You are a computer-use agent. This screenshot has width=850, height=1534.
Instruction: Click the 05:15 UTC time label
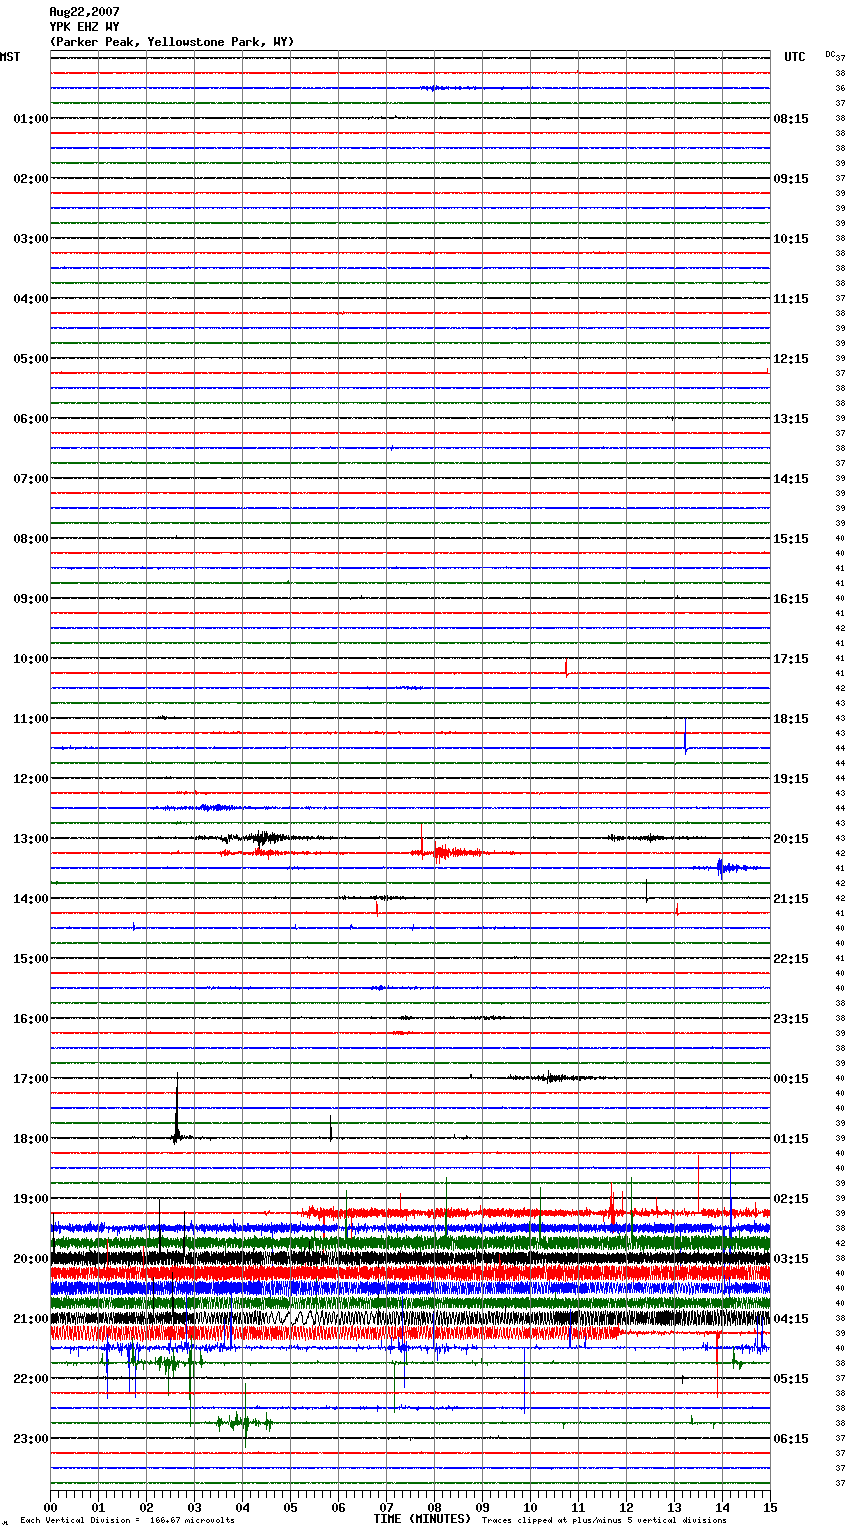click(x=791, y=1379)
